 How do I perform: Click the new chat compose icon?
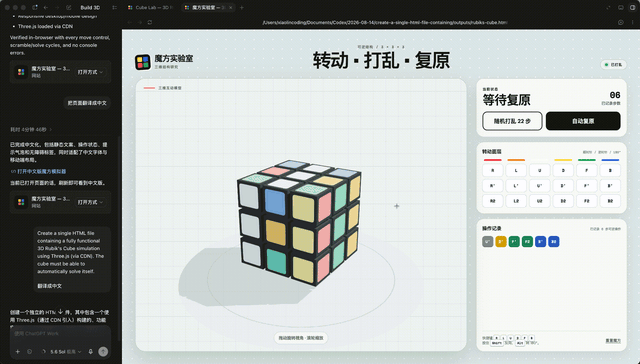(69, 7)
